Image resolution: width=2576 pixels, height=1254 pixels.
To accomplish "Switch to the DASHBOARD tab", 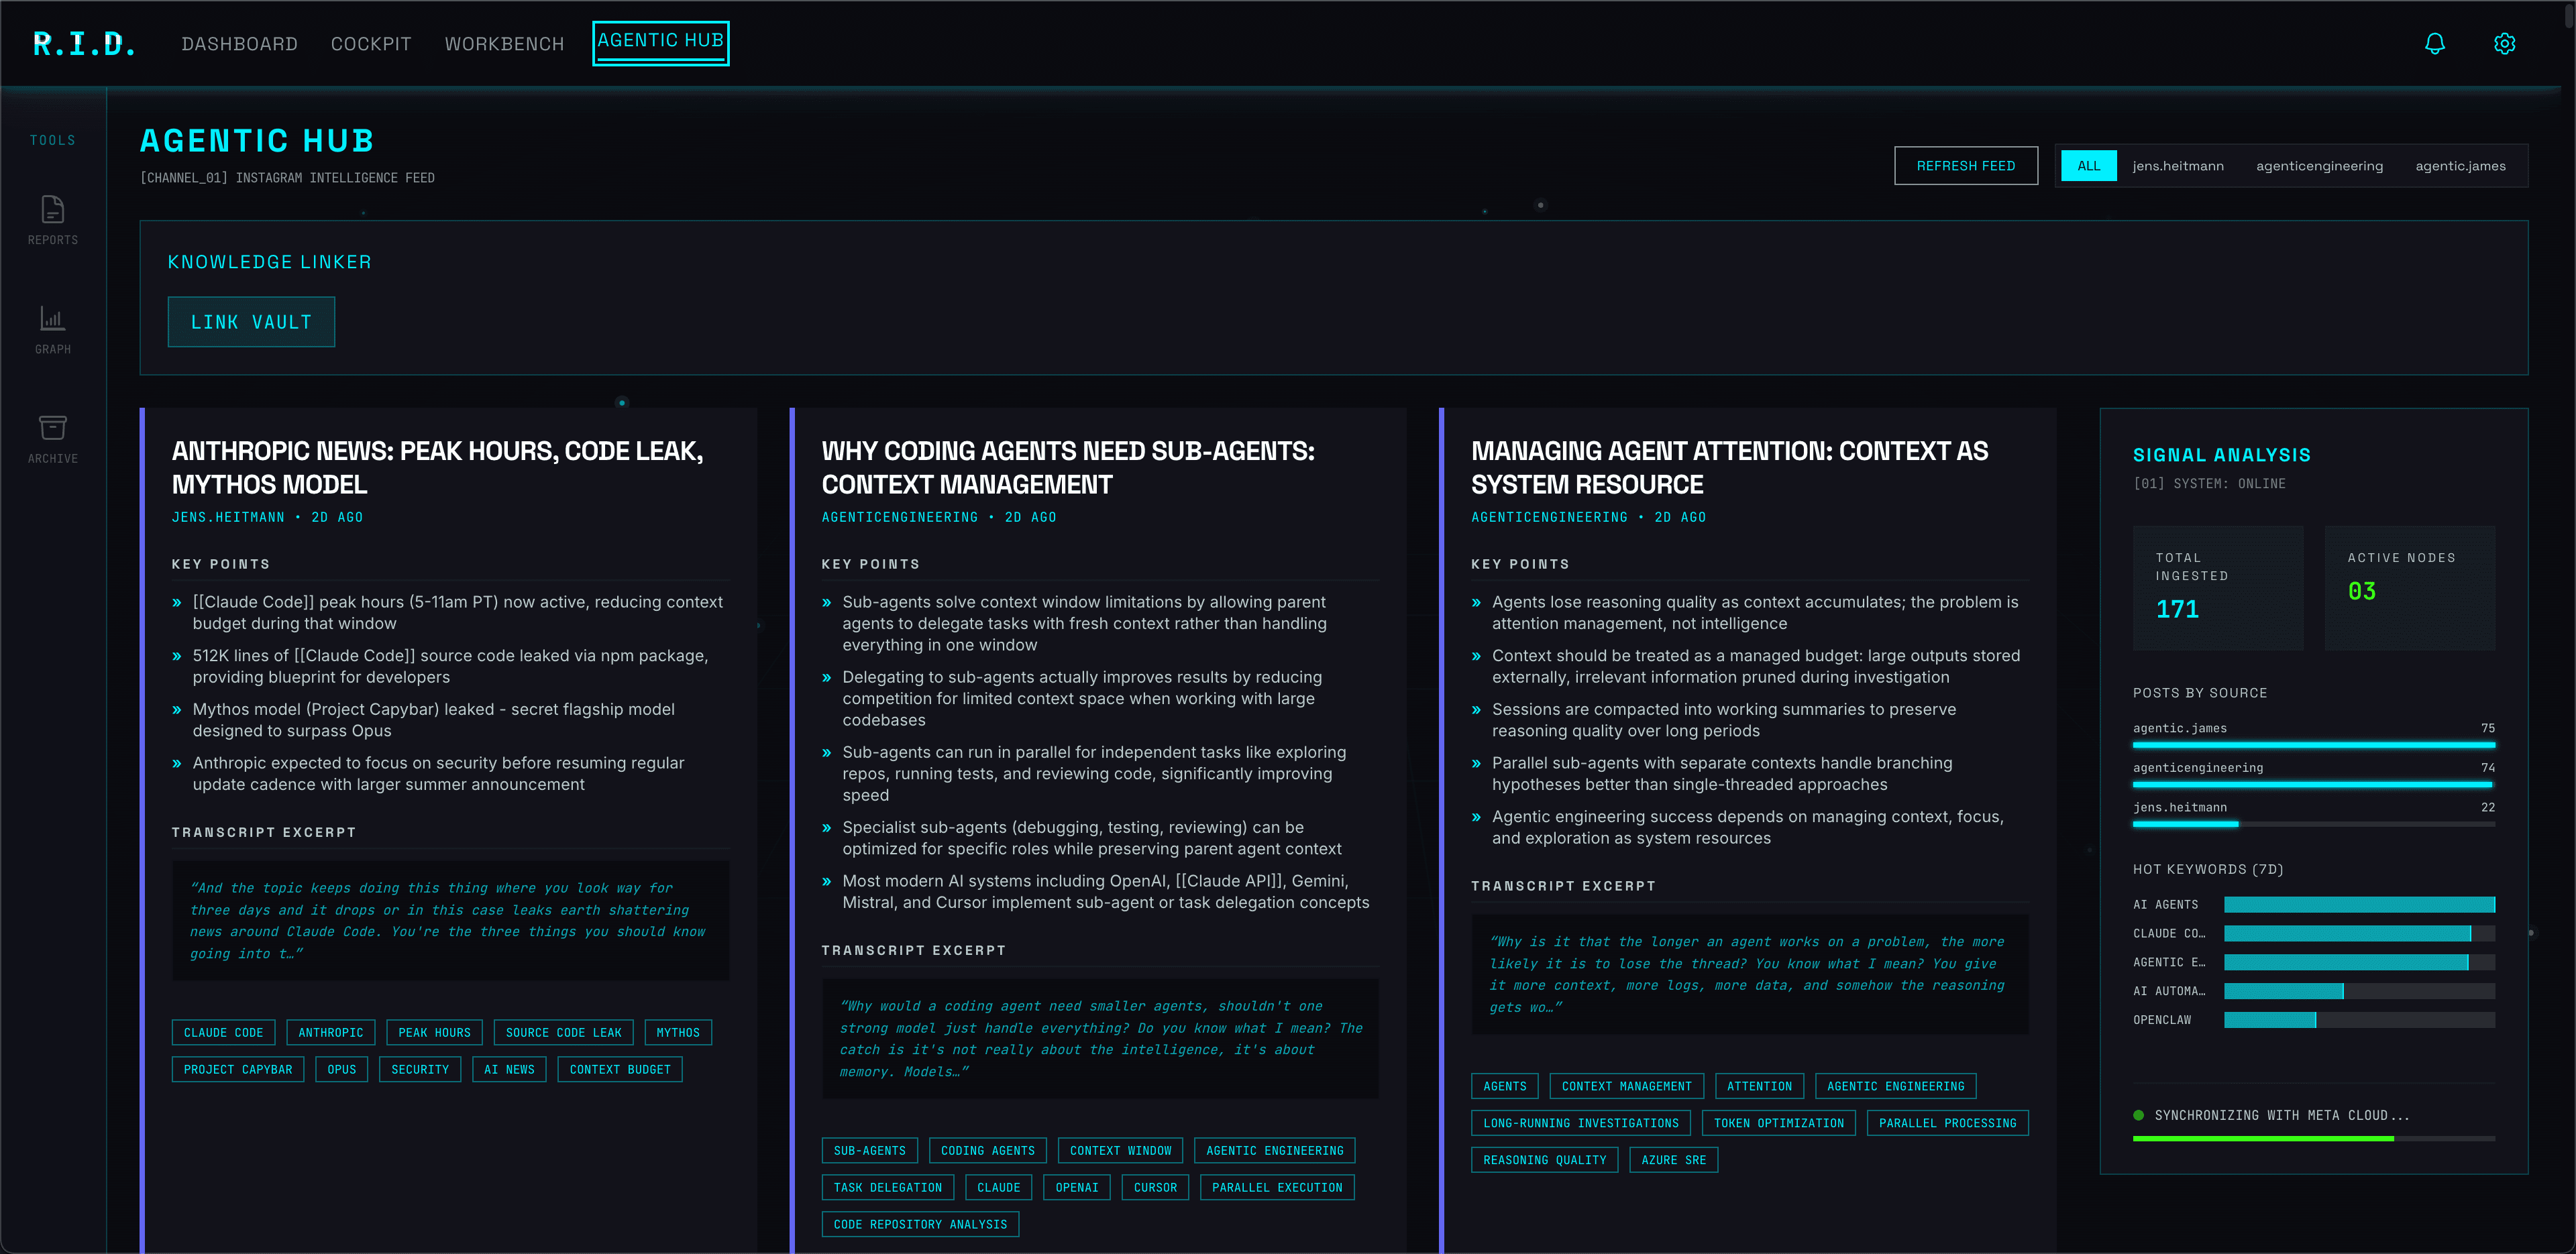I will pyautogui.click(x=239, y=43).
